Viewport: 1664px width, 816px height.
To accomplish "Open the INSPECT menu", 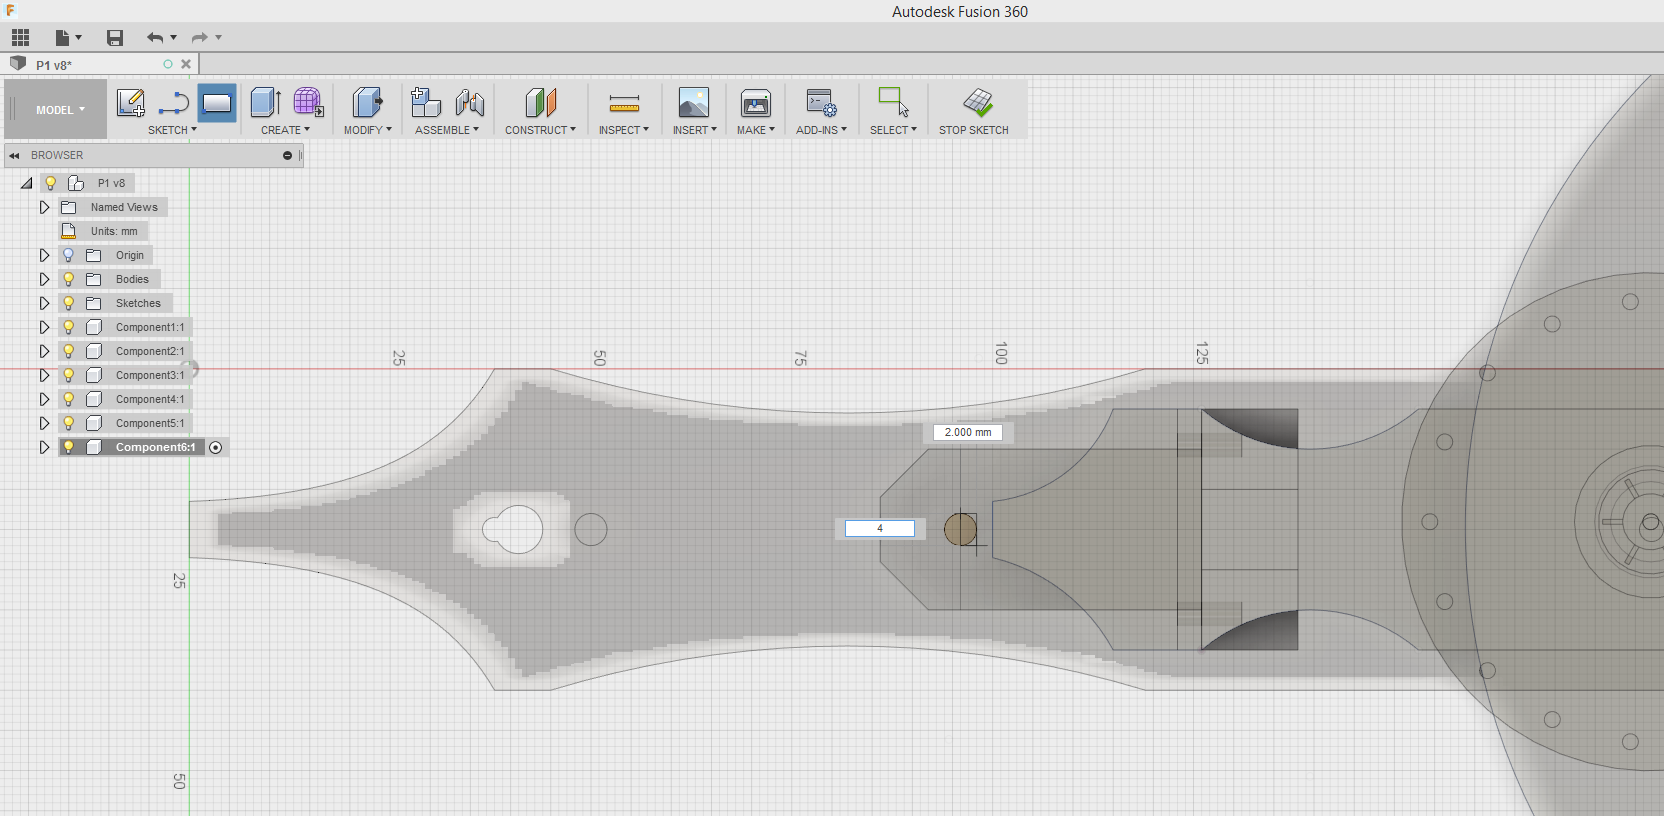I will (623, 130).
